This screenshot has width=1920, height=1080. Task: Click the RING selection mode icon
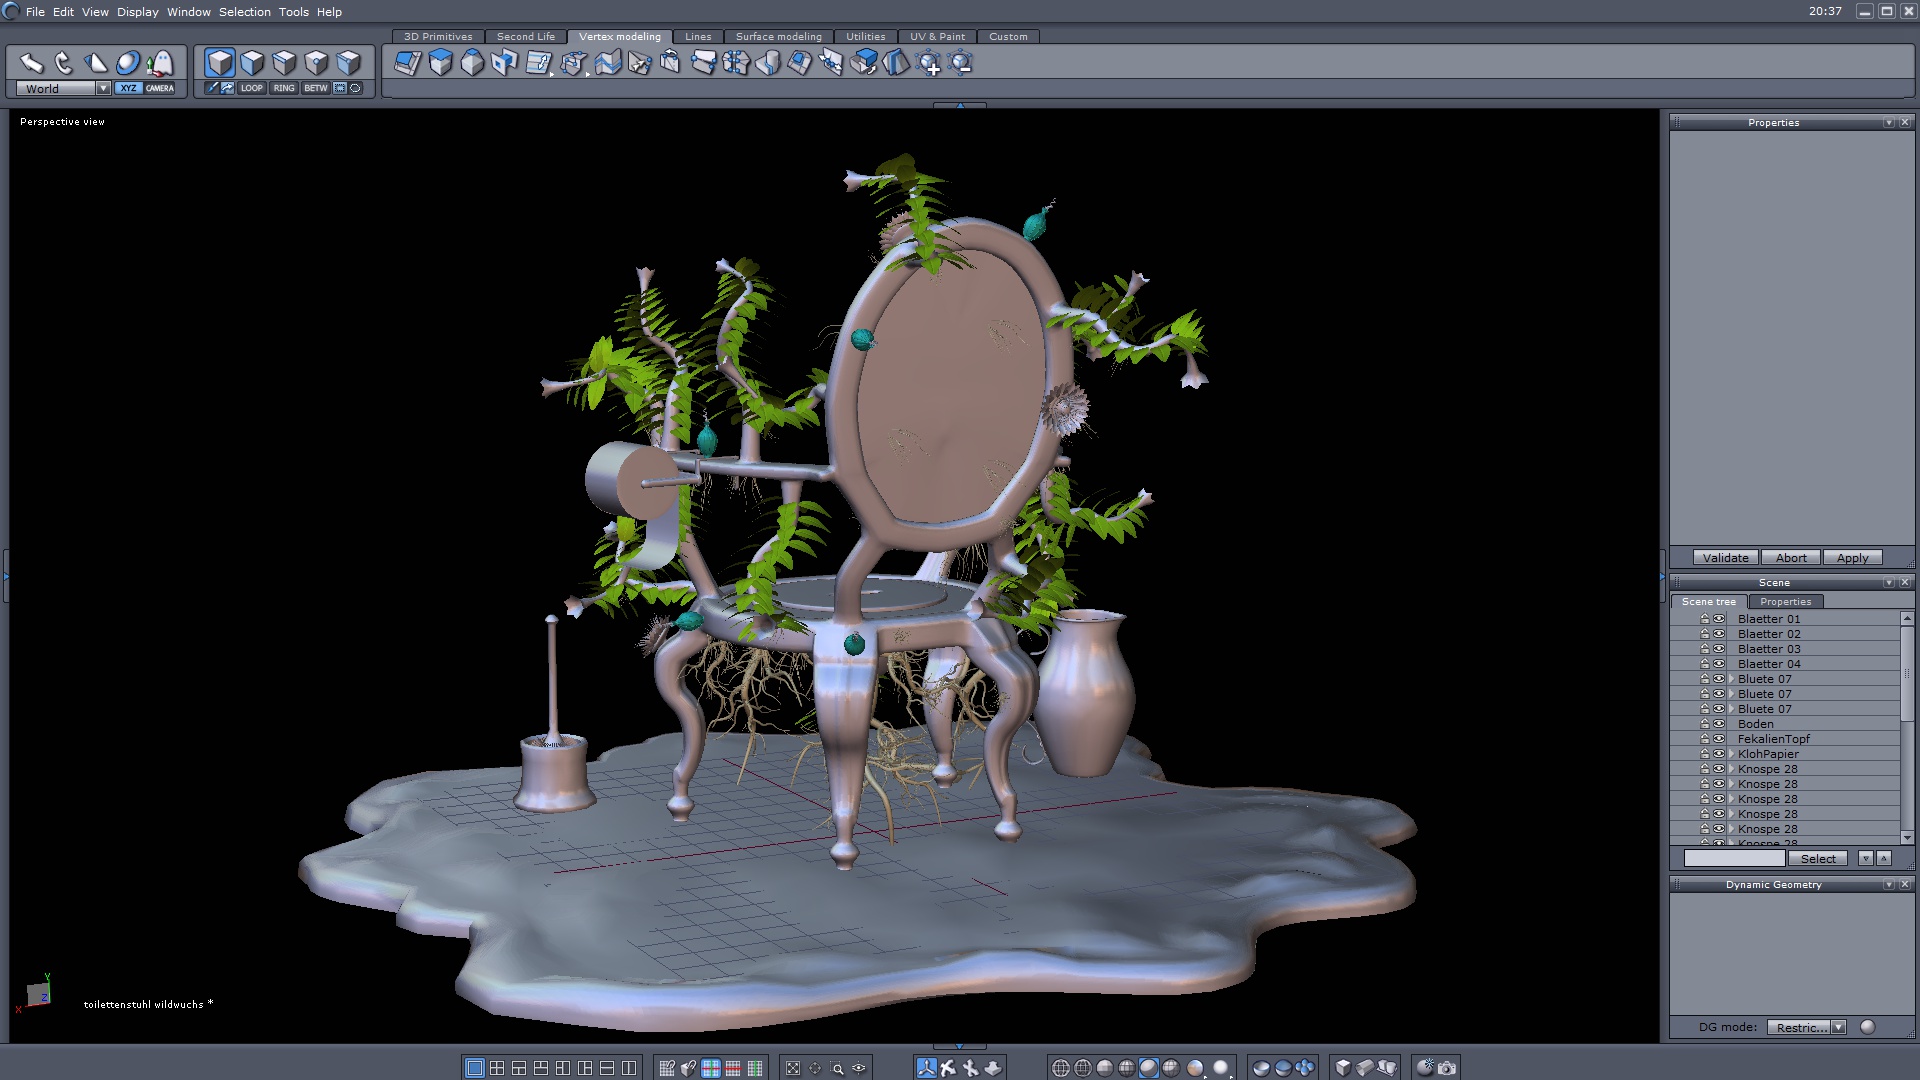[x=284, y=88]
